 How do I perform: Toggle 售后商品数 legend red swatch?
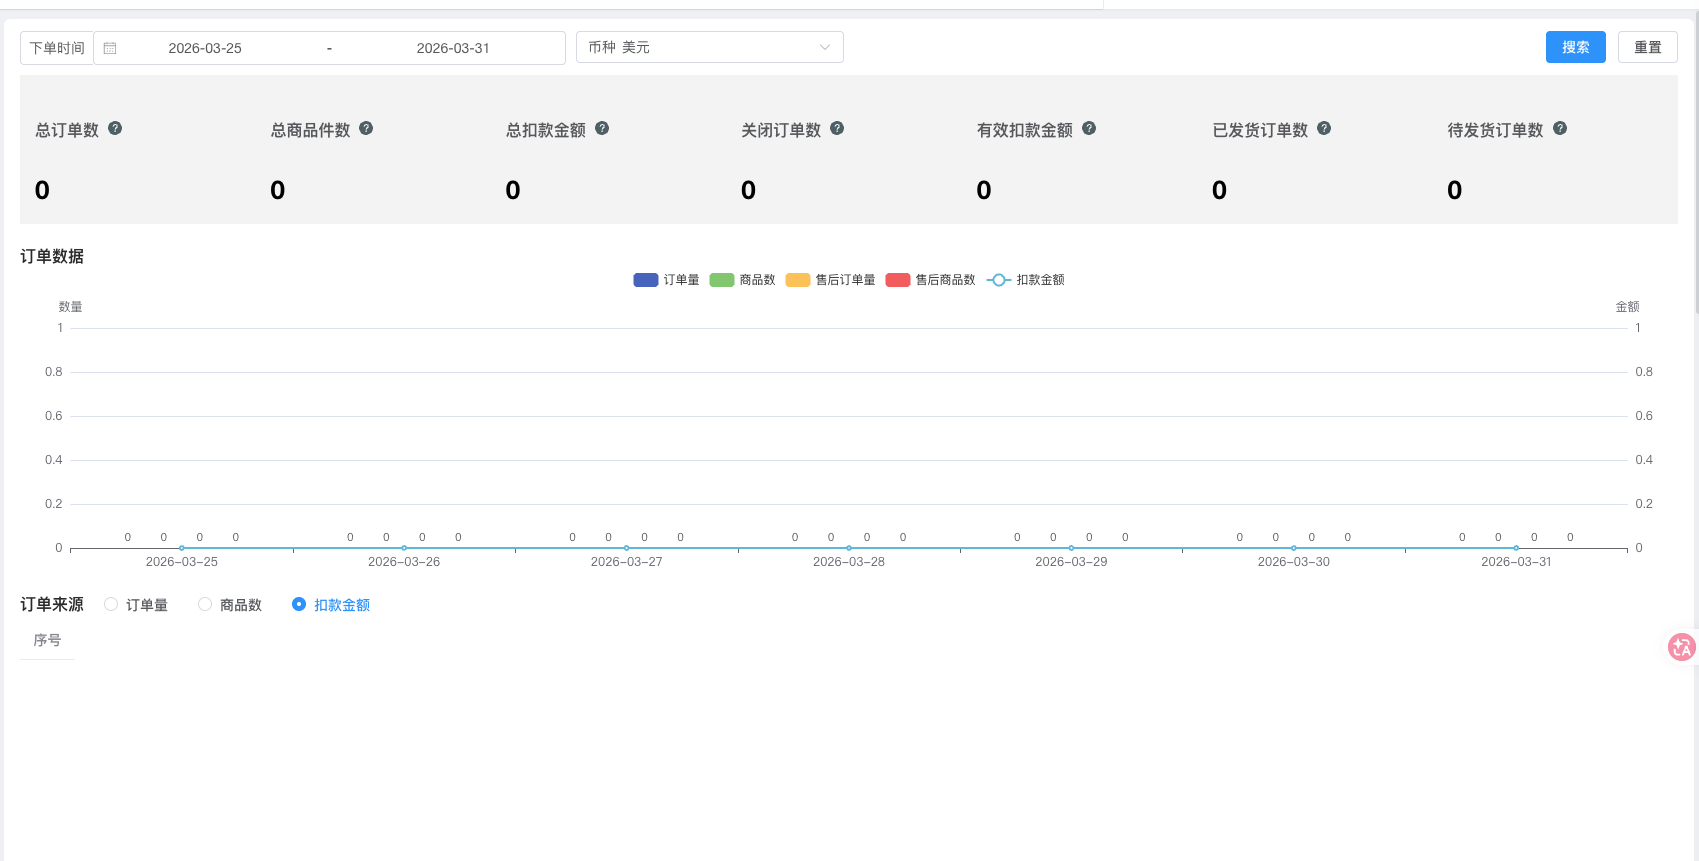tap(898, 280)
